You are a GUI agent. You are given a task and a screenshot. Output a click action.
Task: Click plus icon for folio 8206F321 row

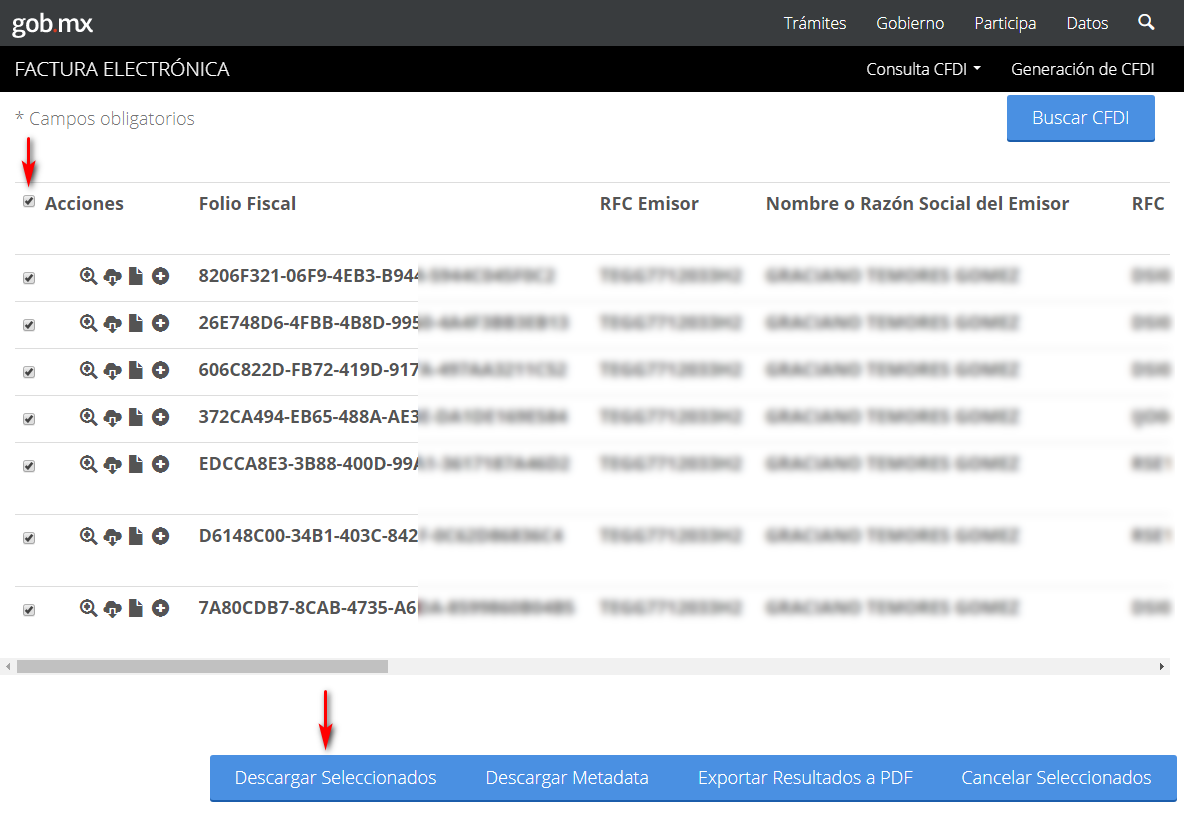160,276
